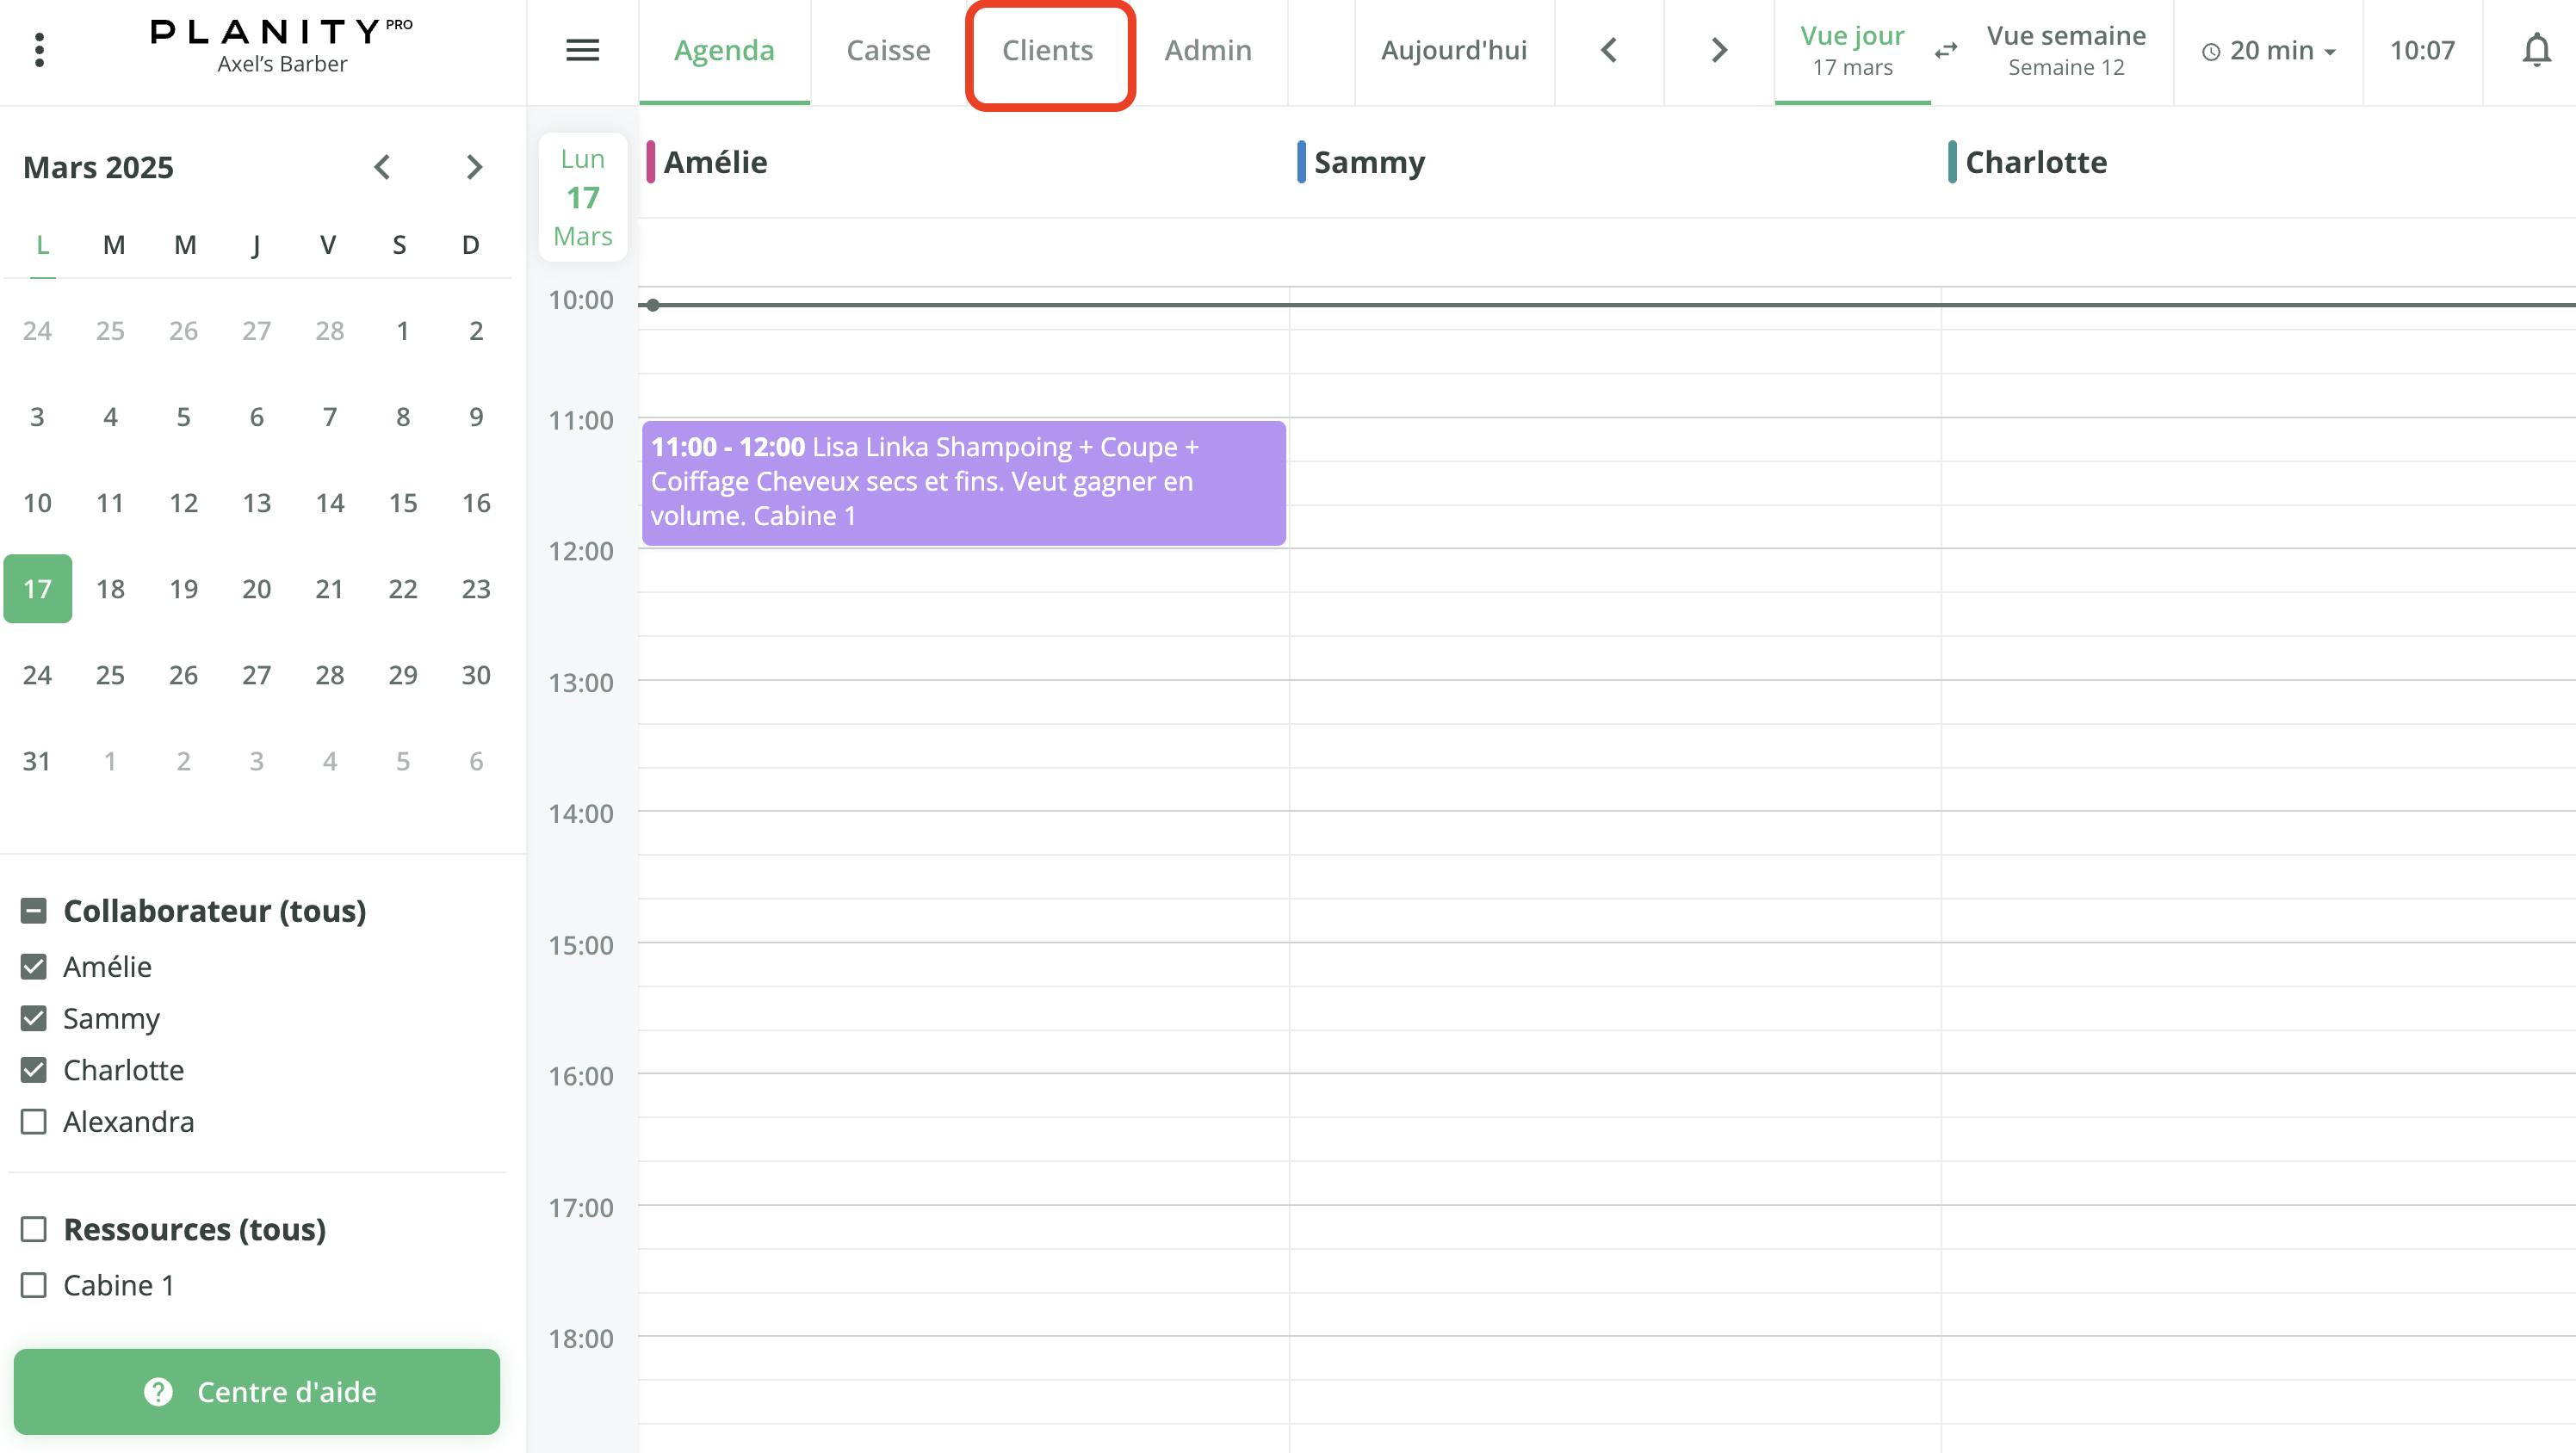Viewport: 2576px width, 1453px height.
Task: Navigate to next month in mini calendar
Action: 474,166
